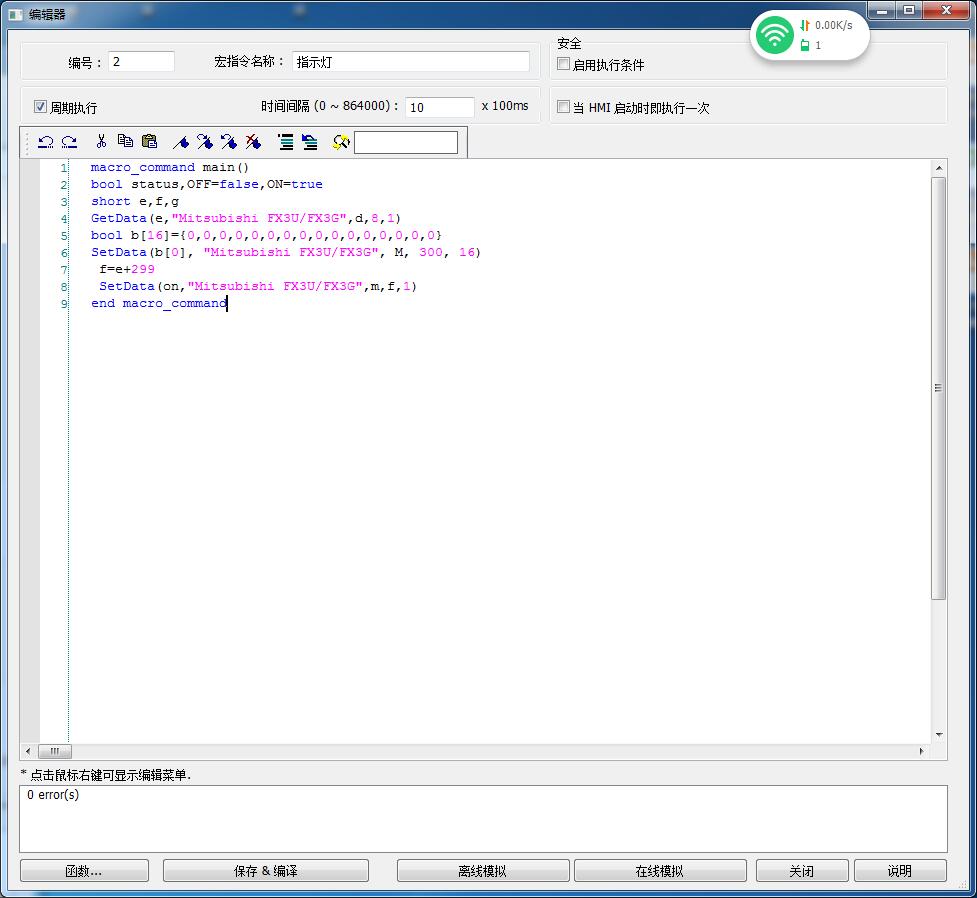
Task: Click the 保存 & 编译 button
Action: pyautogui.click(x=265, y=871)
